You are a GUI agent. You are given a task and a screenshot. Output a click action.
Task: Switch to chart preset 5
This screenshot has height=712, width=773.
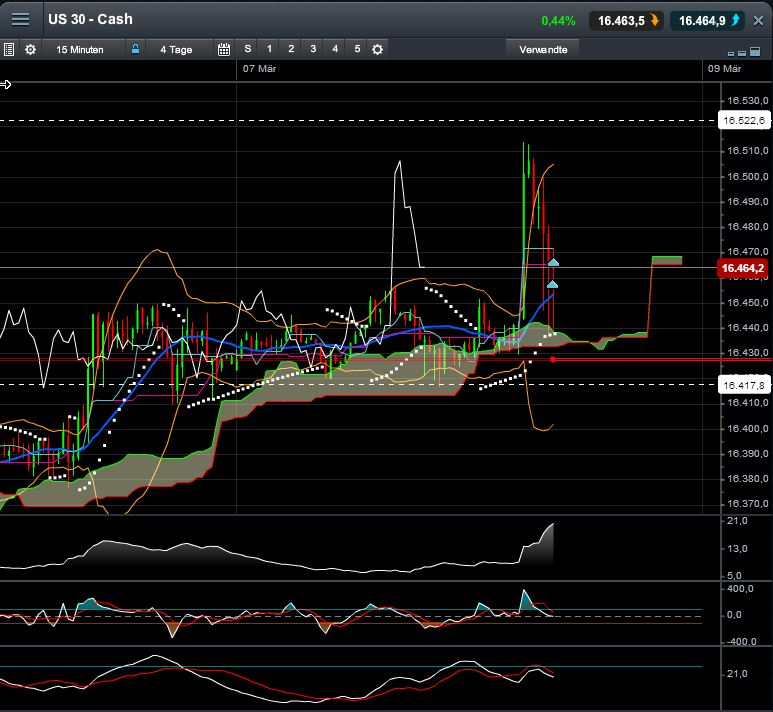[x=357, y=49]
